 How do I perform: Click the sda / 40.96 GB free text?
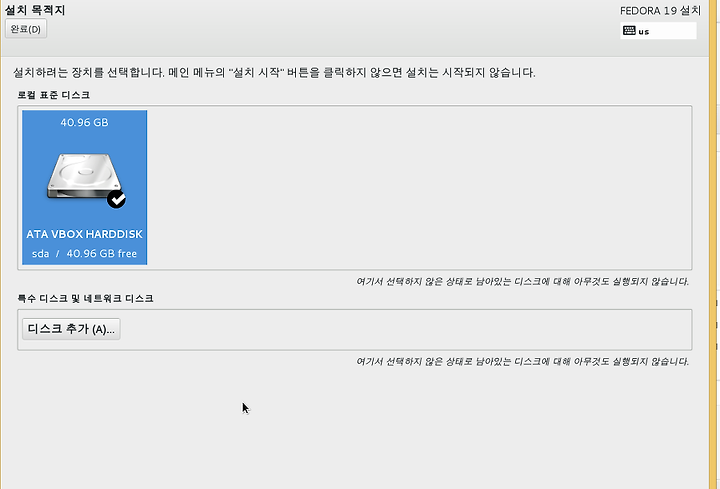84,253
